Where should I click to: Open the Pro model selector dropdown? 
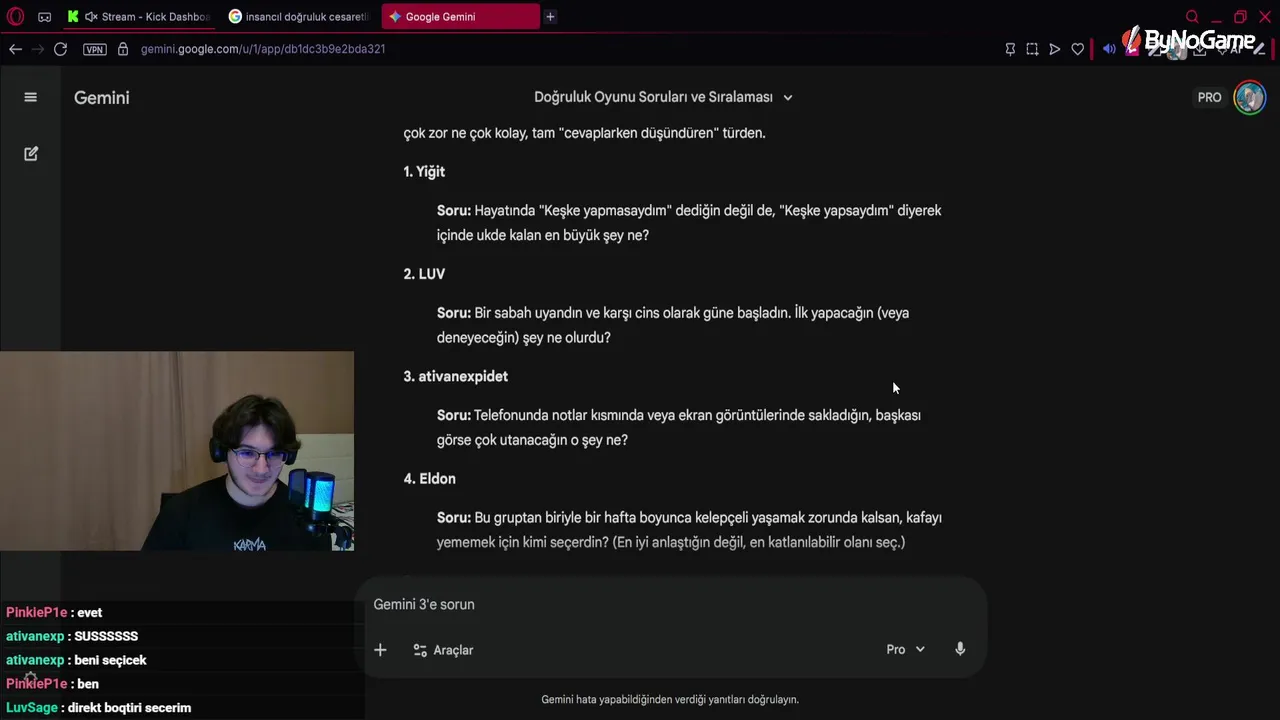click(905, 649)
